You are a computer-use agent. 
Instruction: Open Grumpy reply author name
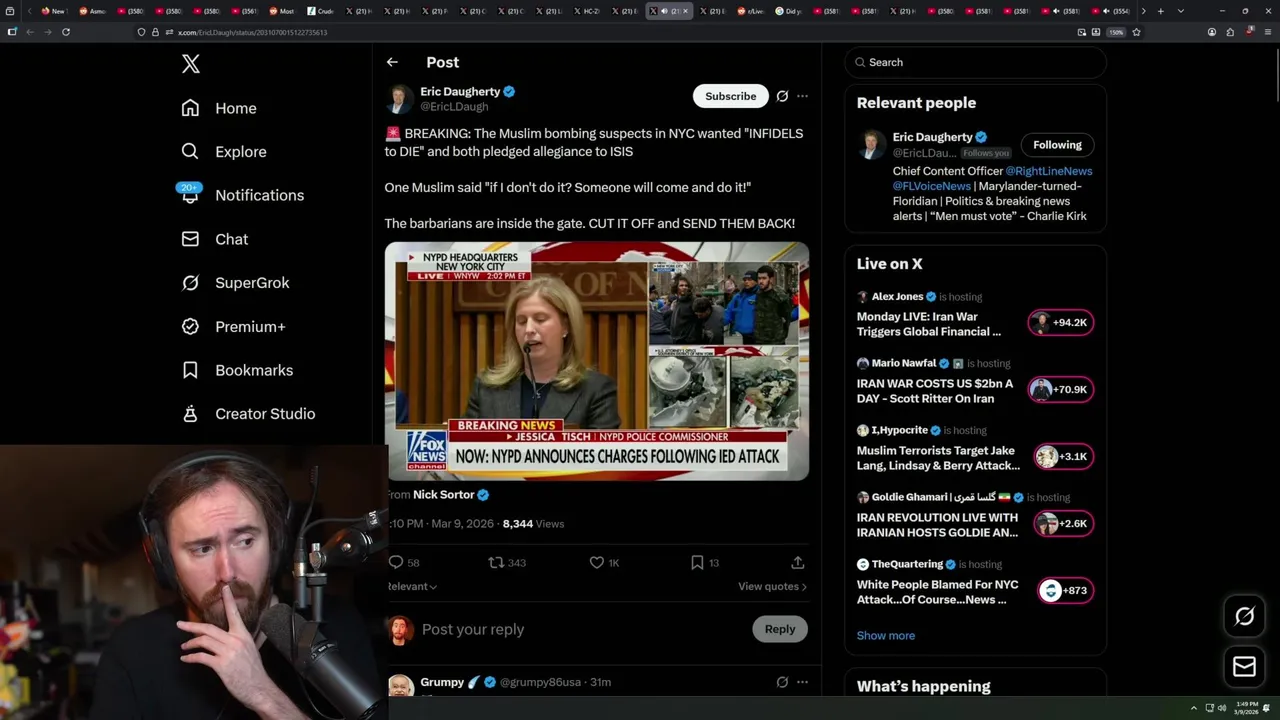pos(442,682)
